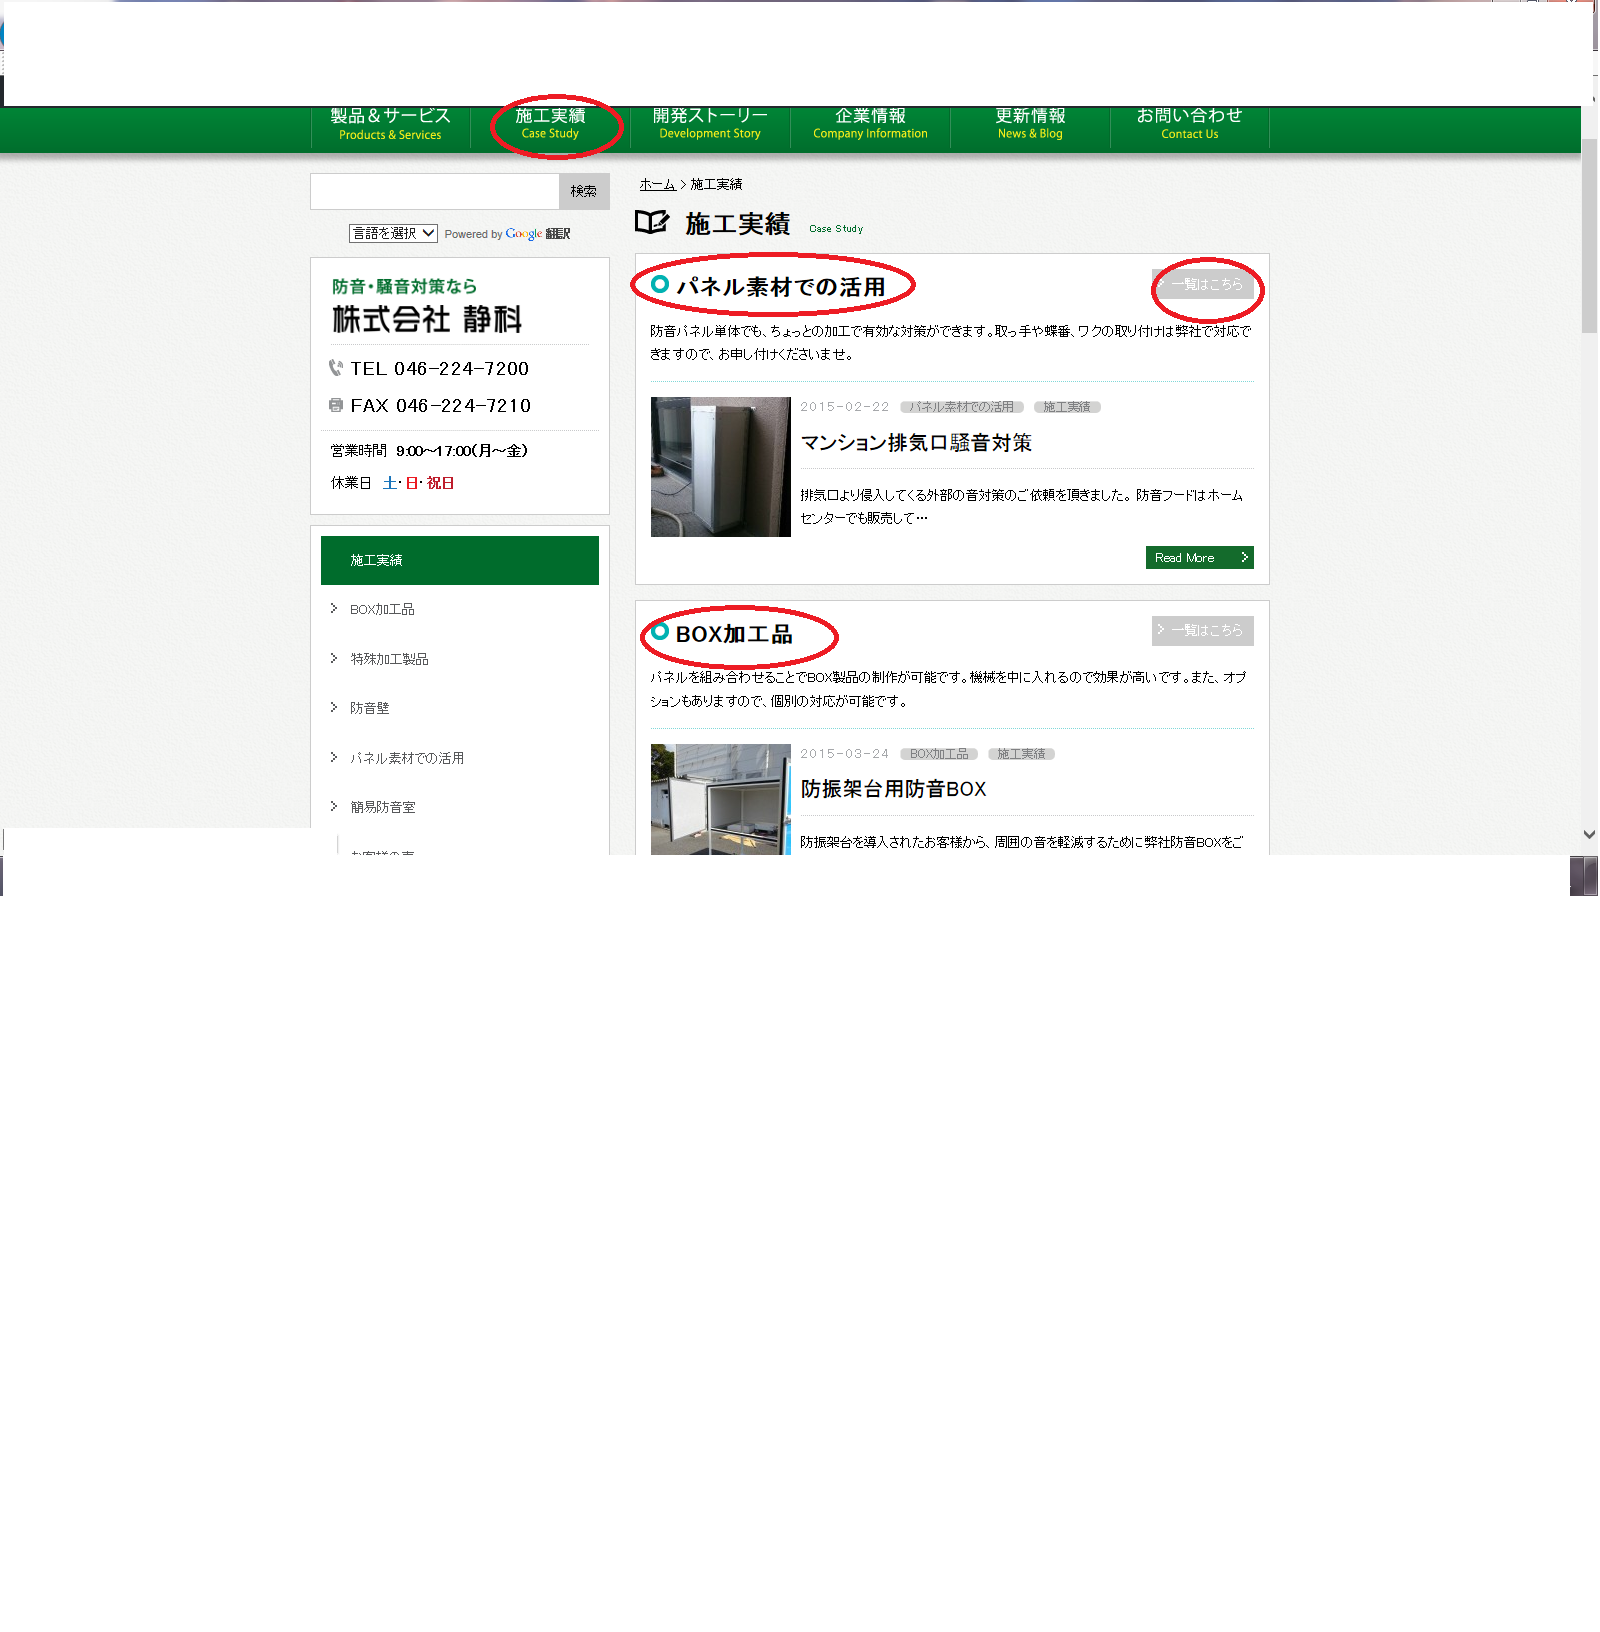Click the FAX 046-224-7210 text
This screenshot has width=1600, height=1632.
click(x=441, y=406)
